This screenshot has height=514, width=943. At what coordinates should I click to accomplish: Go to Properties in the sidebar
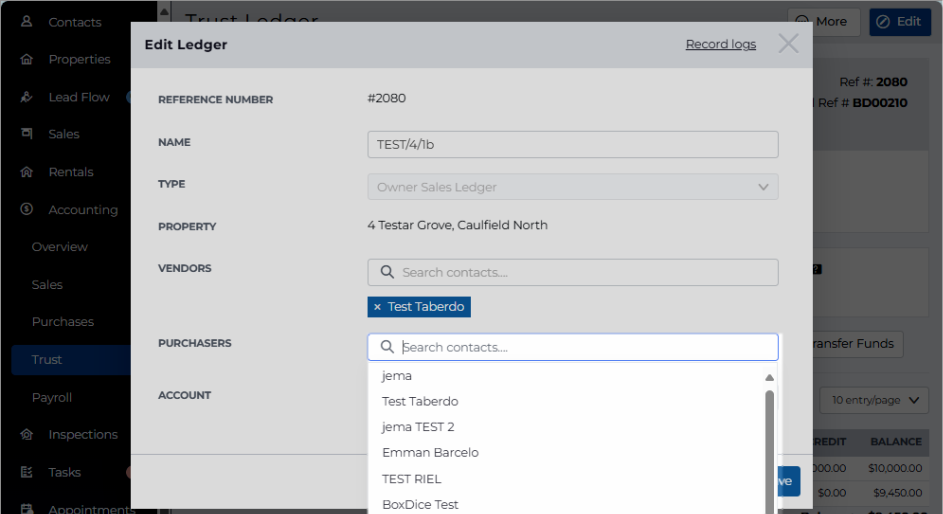click(79, 60)
